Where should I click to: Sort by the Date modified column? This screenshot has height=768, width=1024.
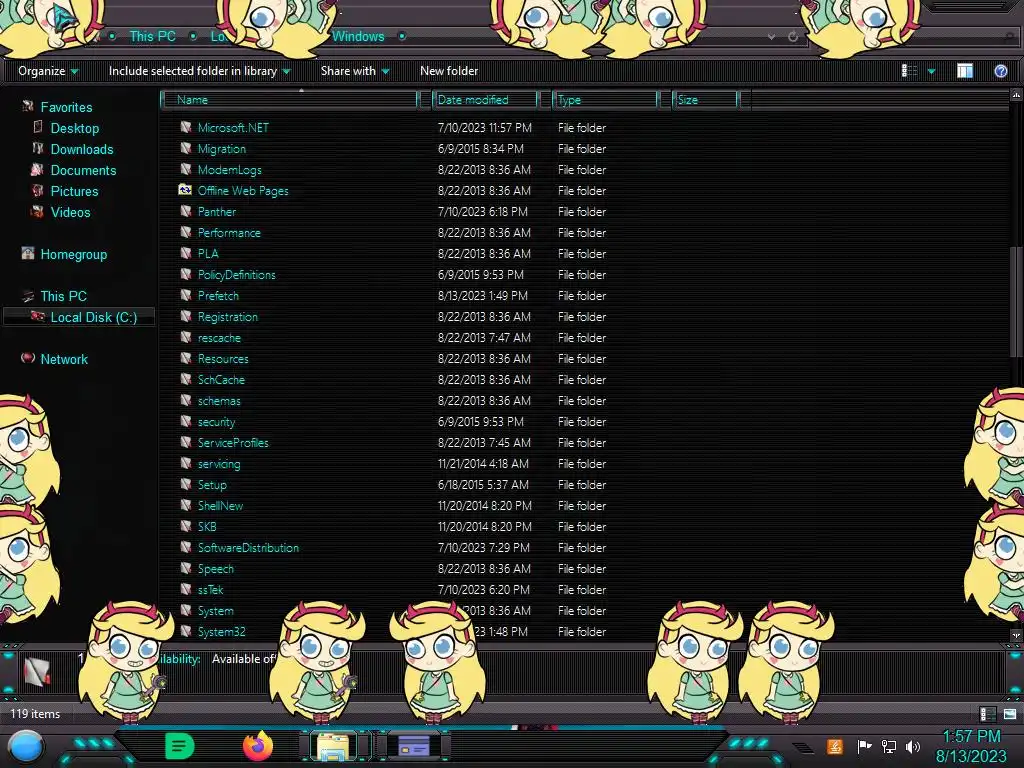(485, 100)
